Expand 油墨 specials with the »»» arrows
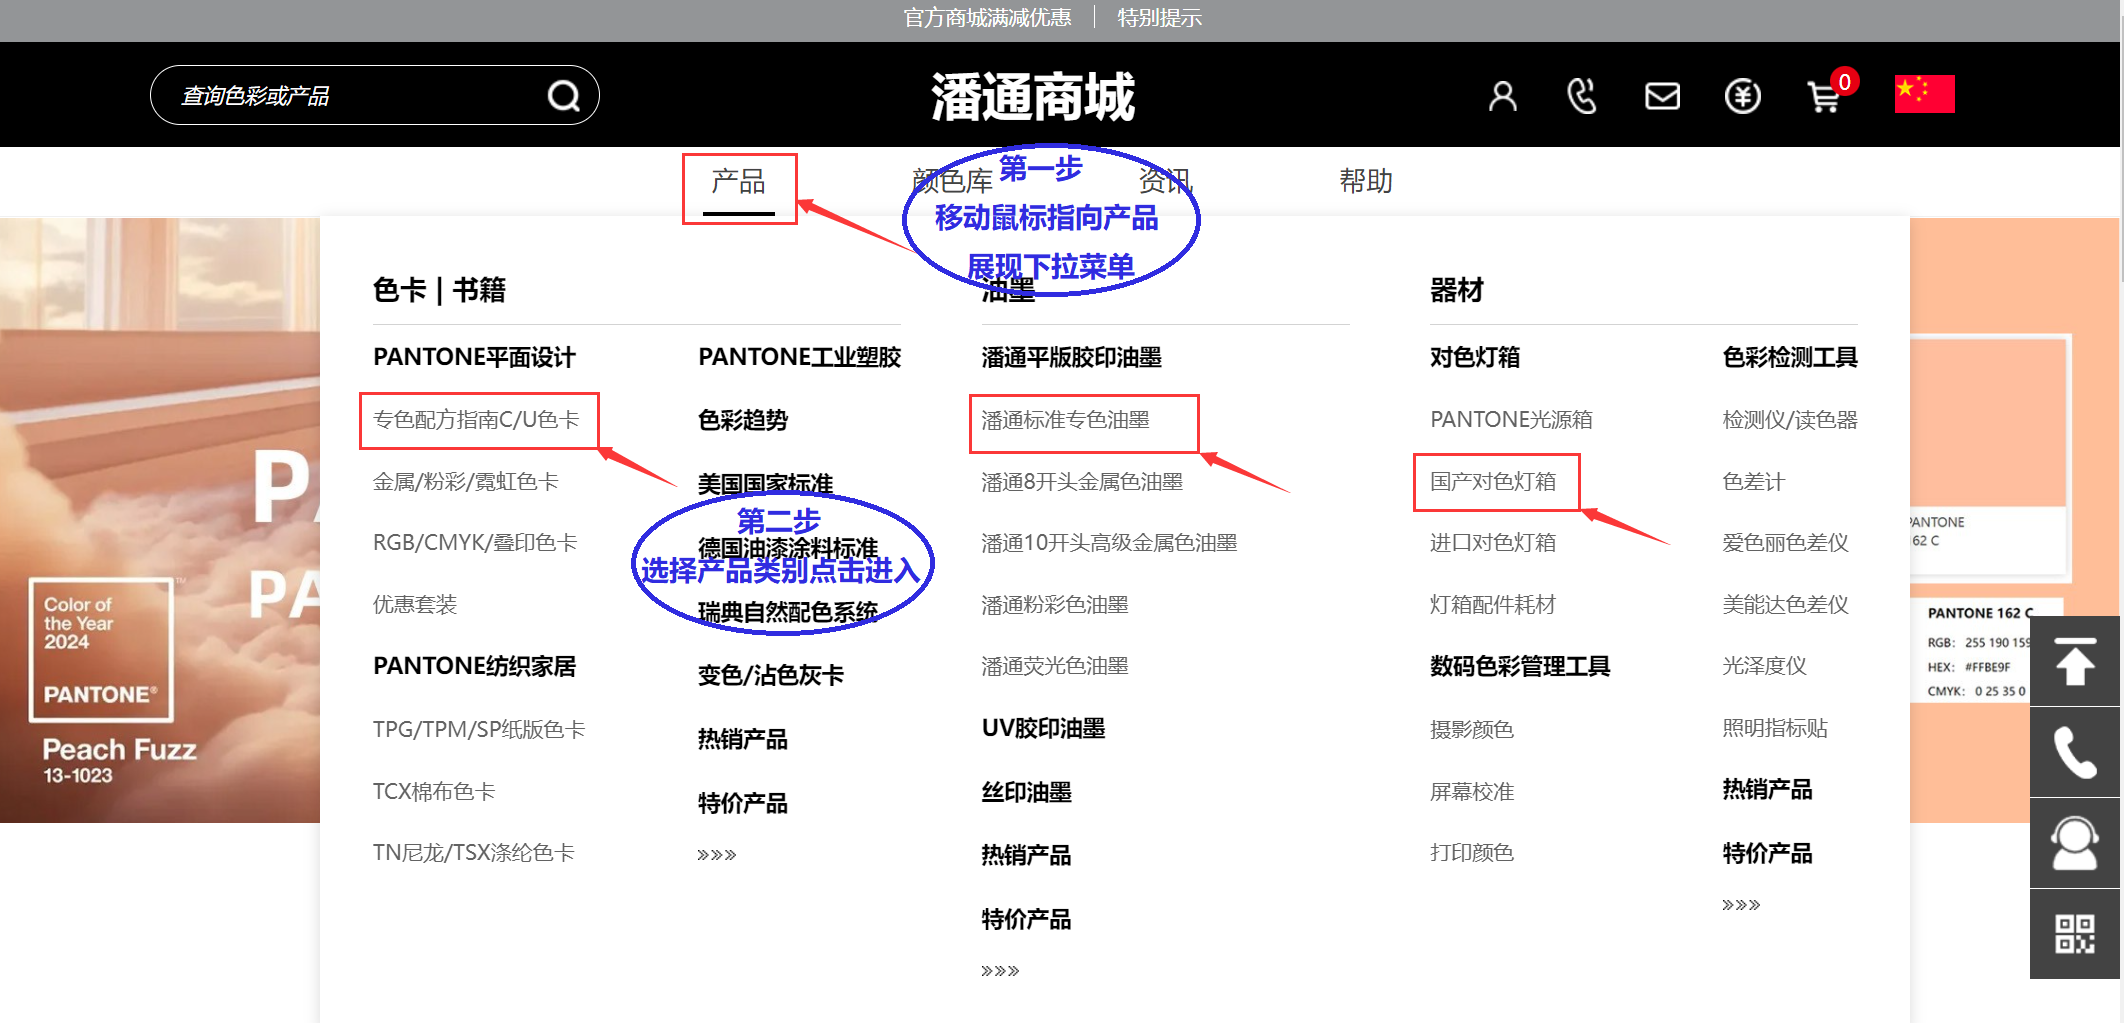 tap(999, 968)
